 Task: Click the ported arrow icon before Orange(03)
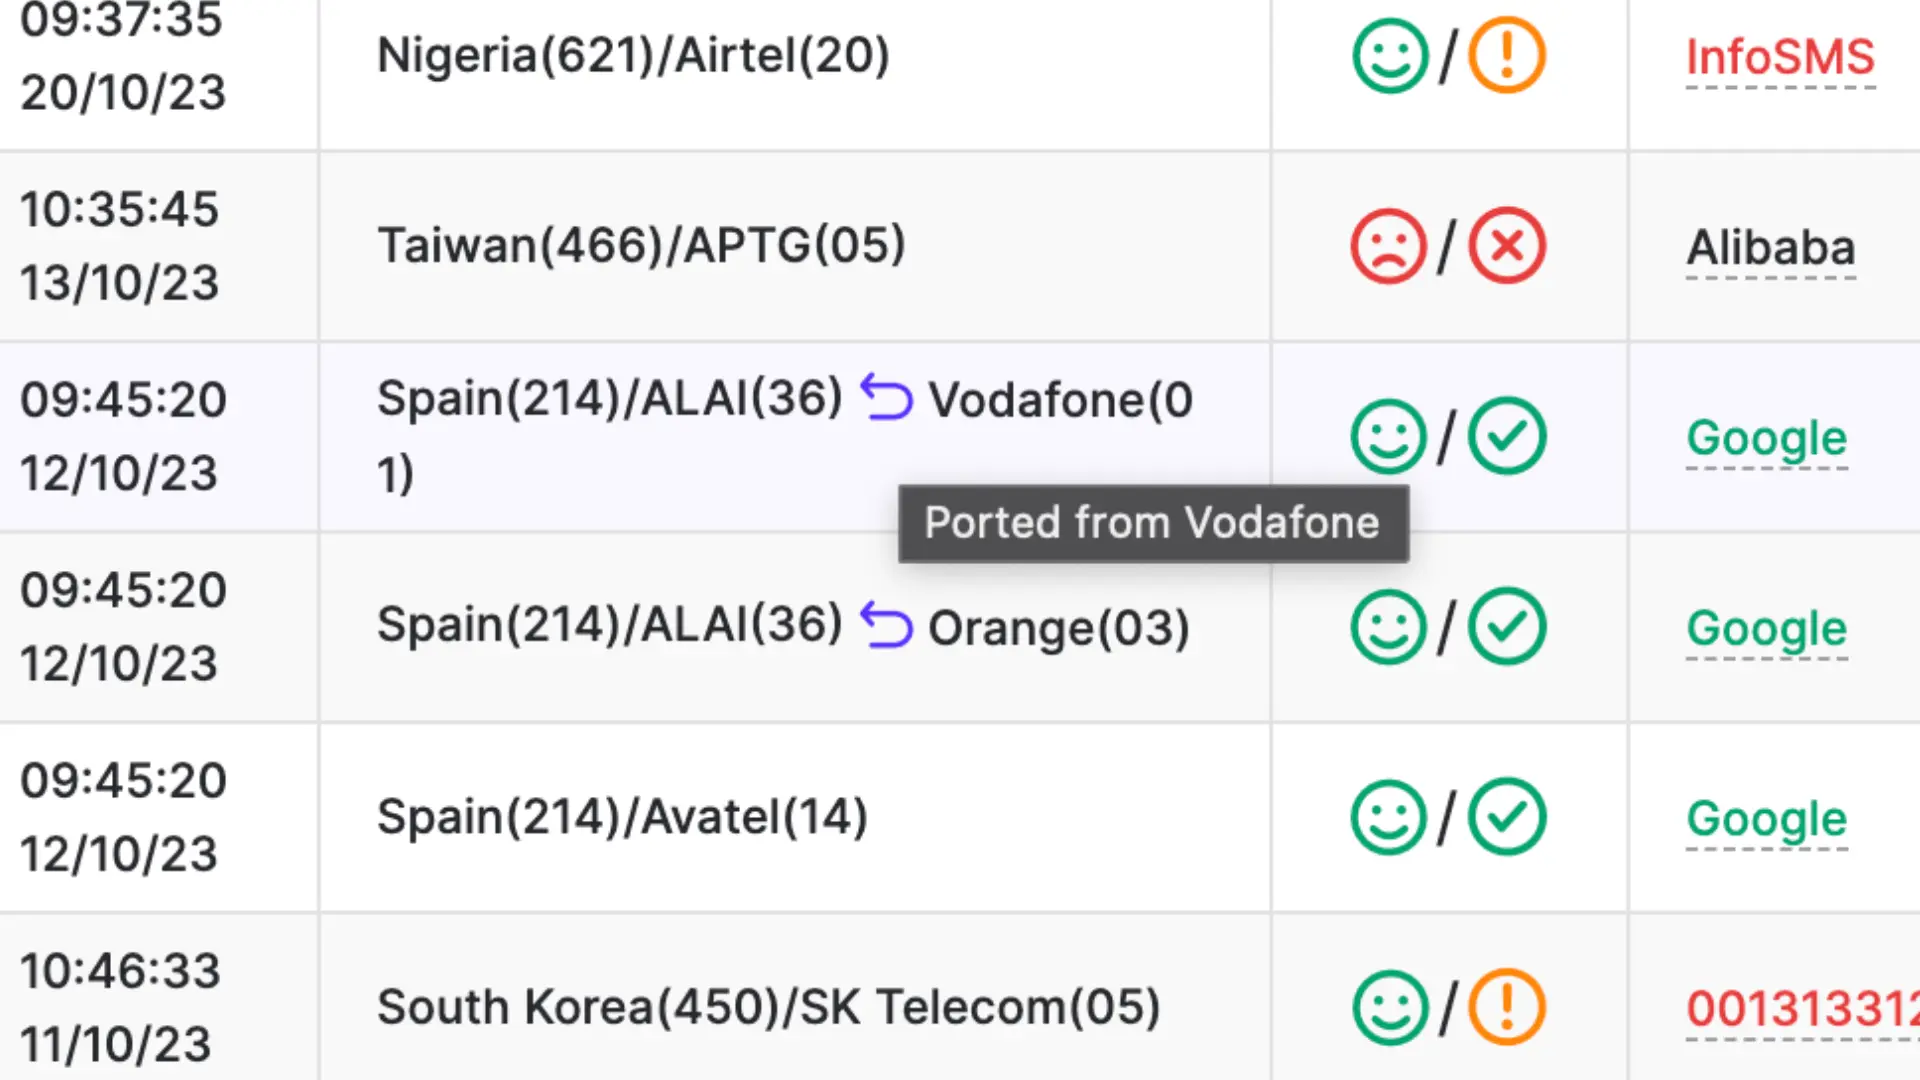tap(887, 625)
